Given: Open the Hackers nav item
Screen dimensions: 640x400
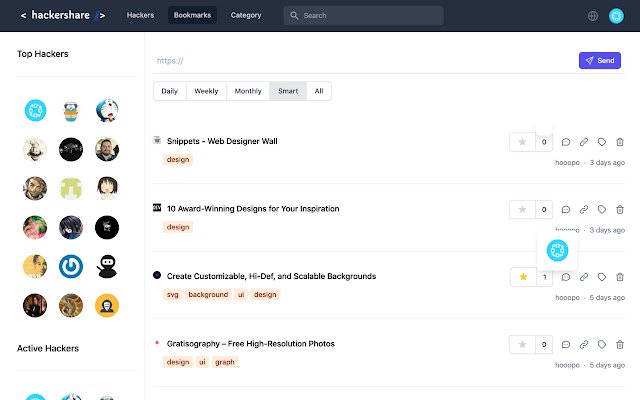Looking at the screenshot, I should (x=140, y=15).
